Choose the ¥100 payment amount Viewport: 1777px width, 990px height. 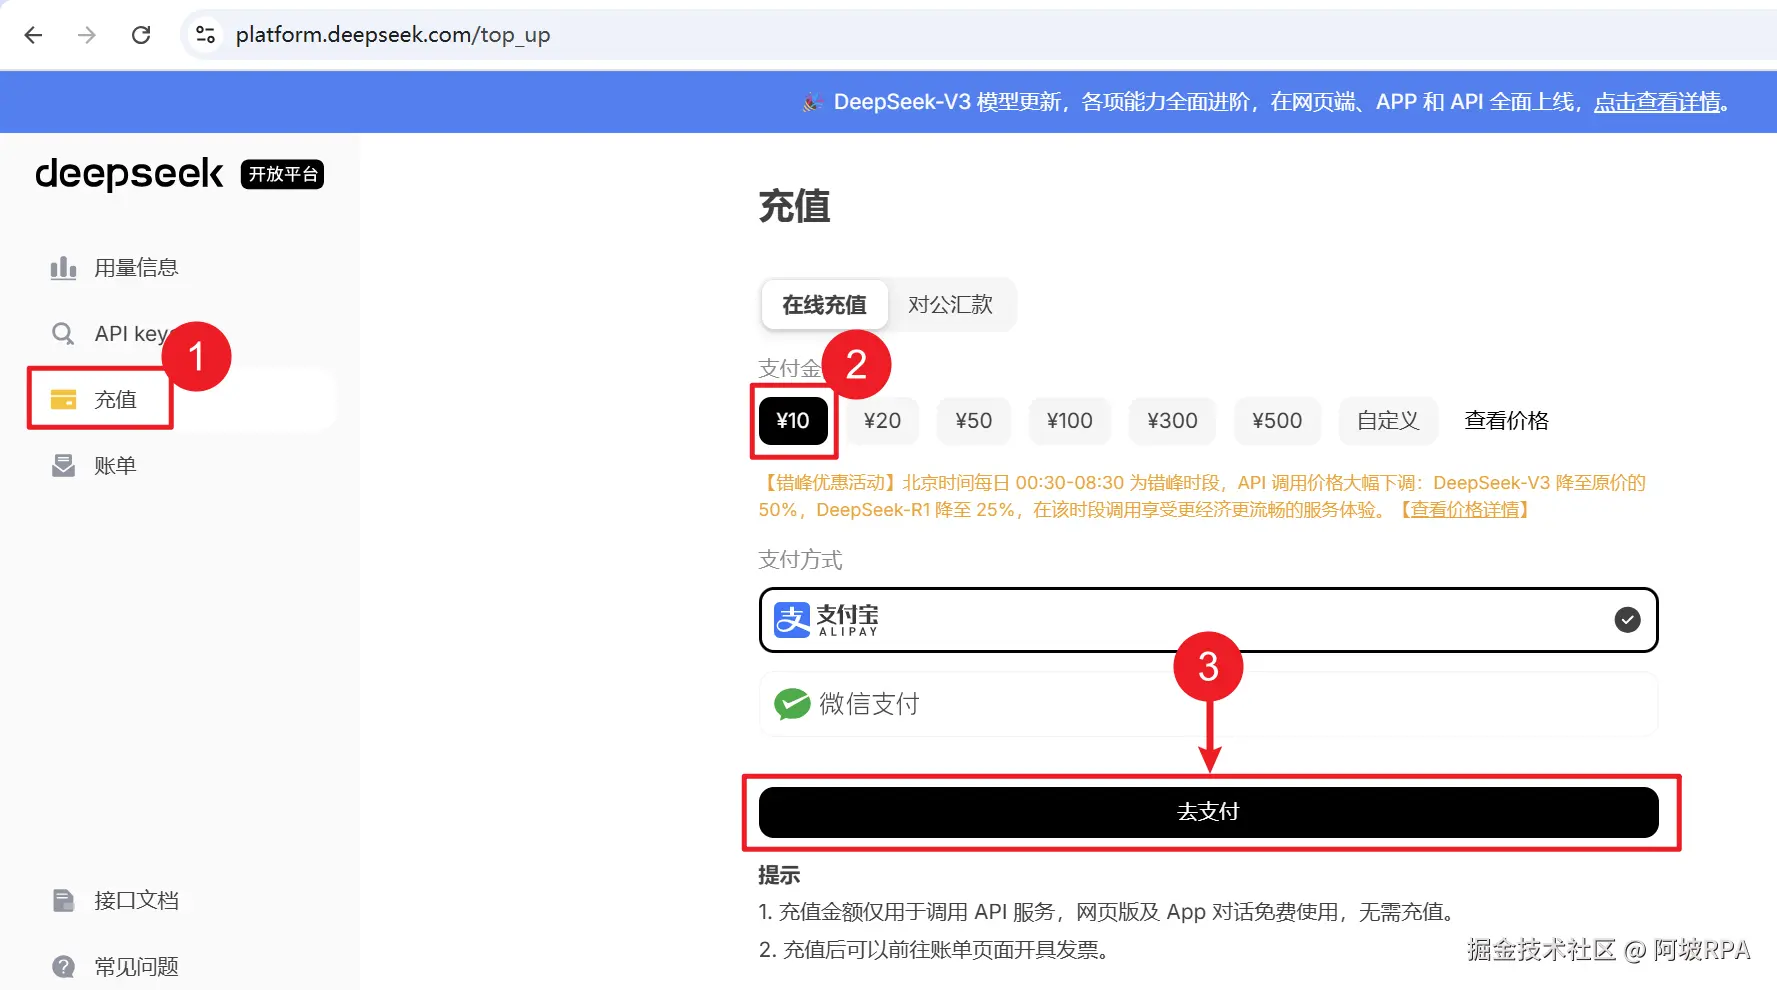tap(1069, 421)
